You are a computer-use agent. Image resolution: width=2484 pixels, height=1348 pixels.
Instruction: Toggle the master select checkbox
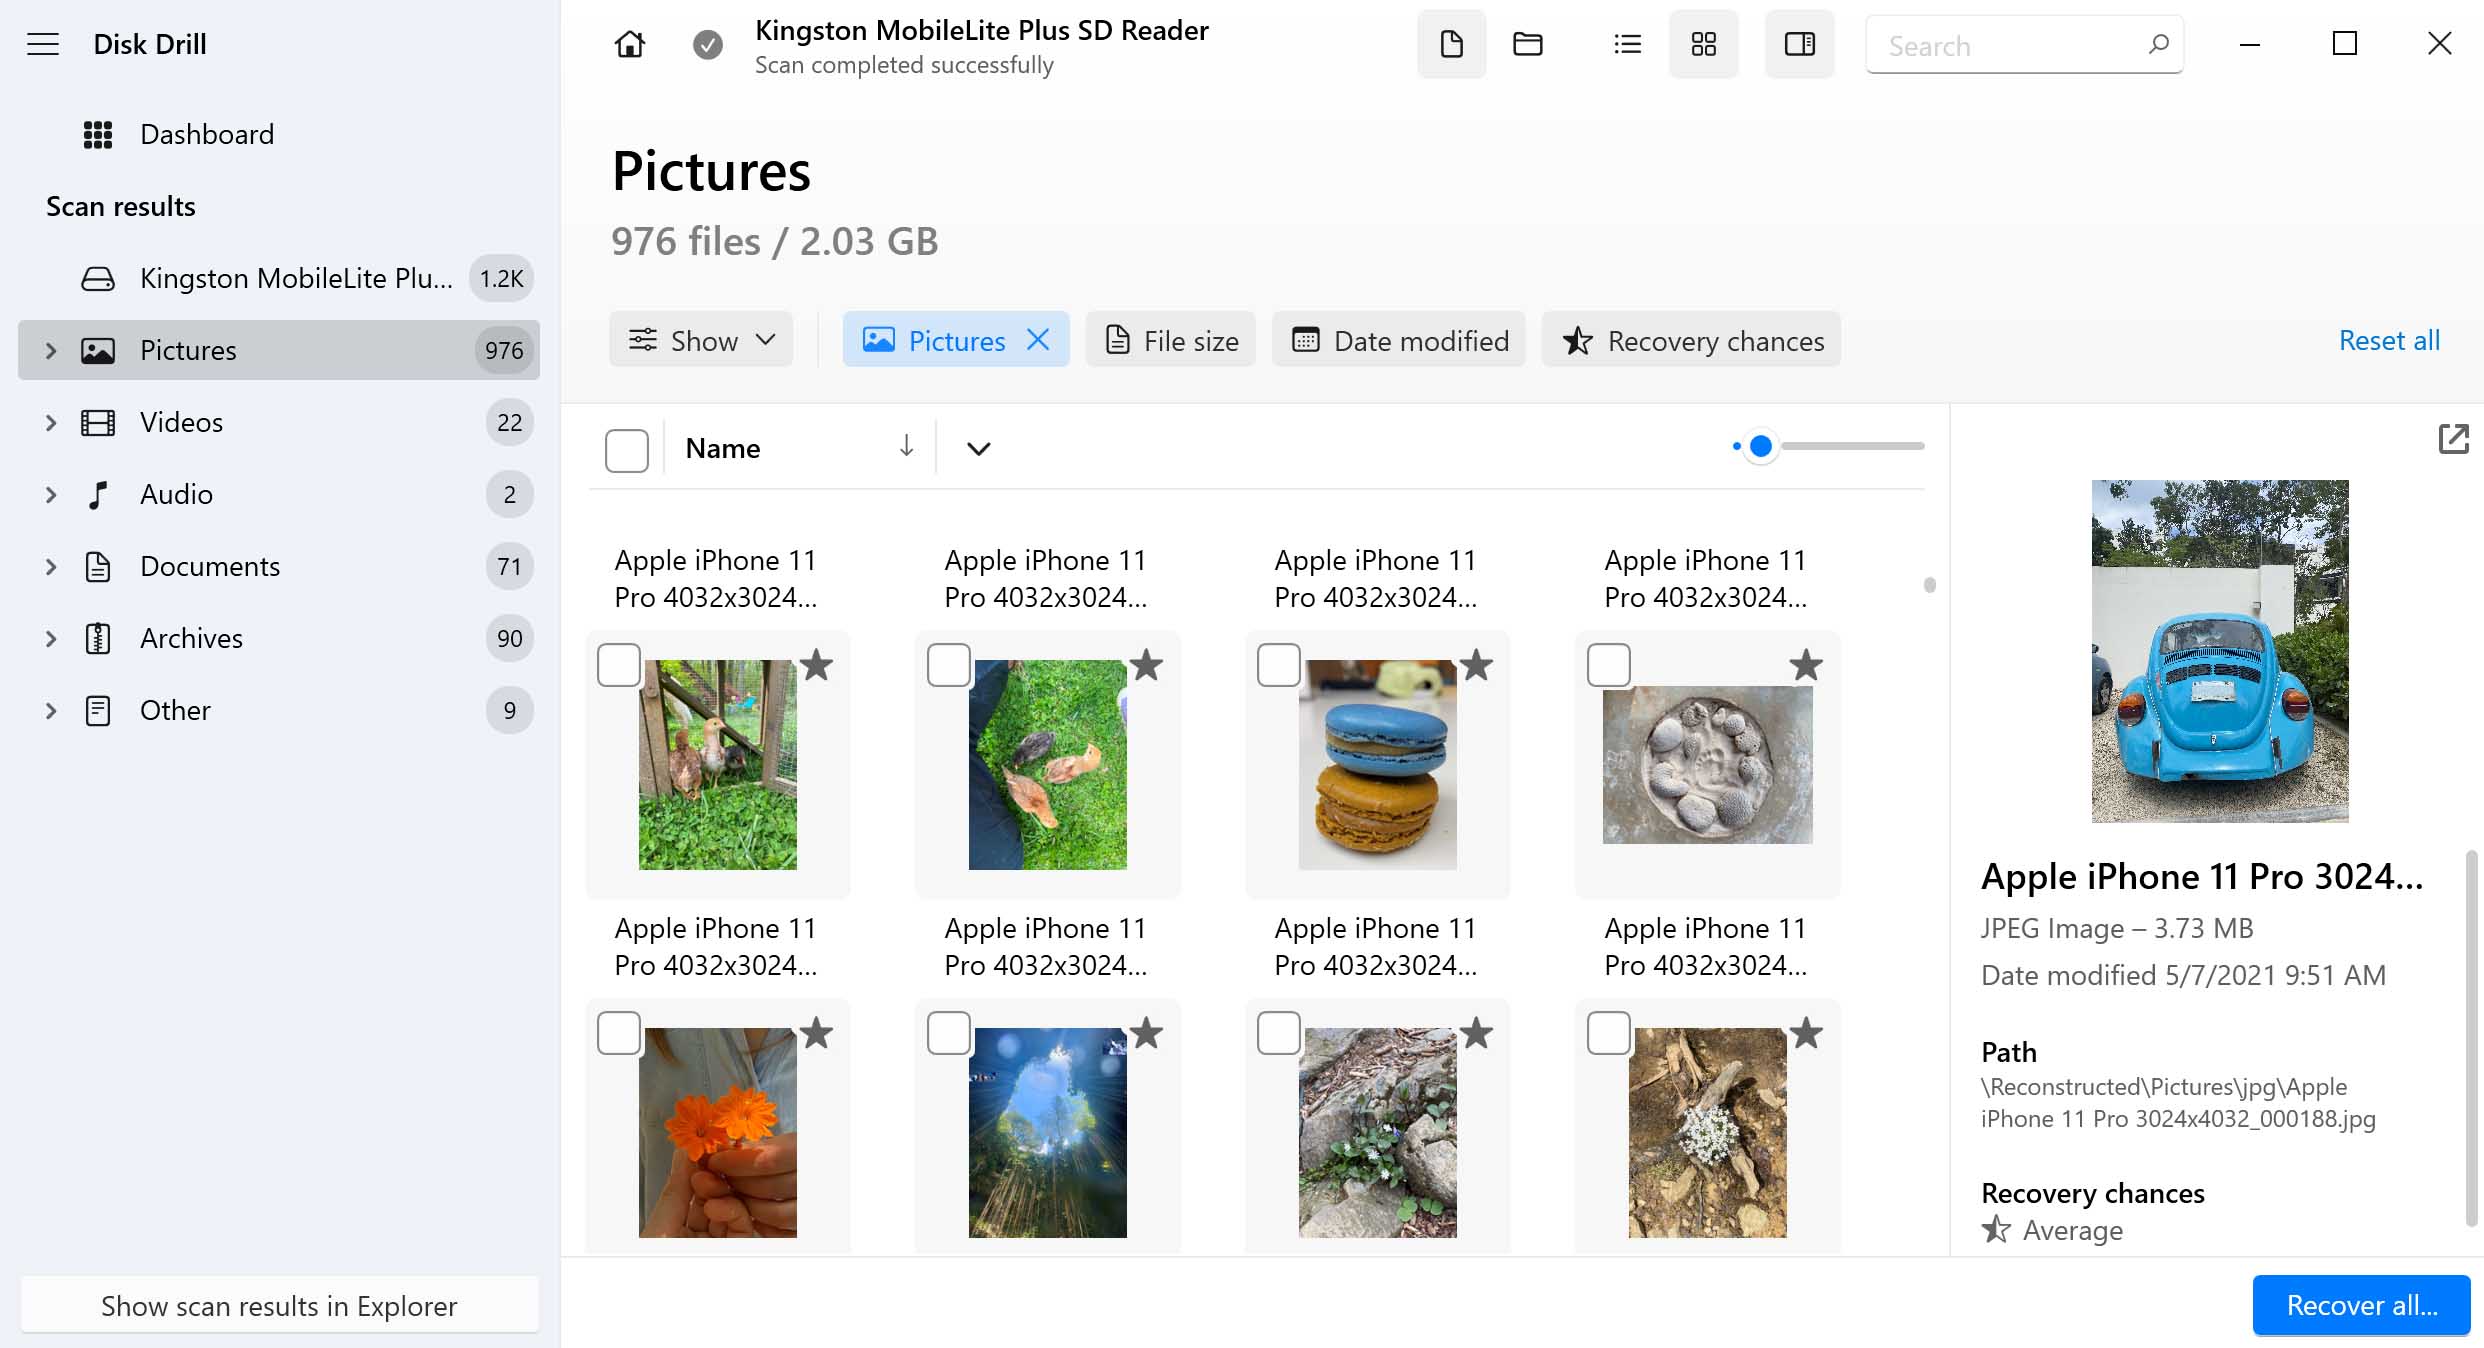pyautogui.click(x=627, y=448)
